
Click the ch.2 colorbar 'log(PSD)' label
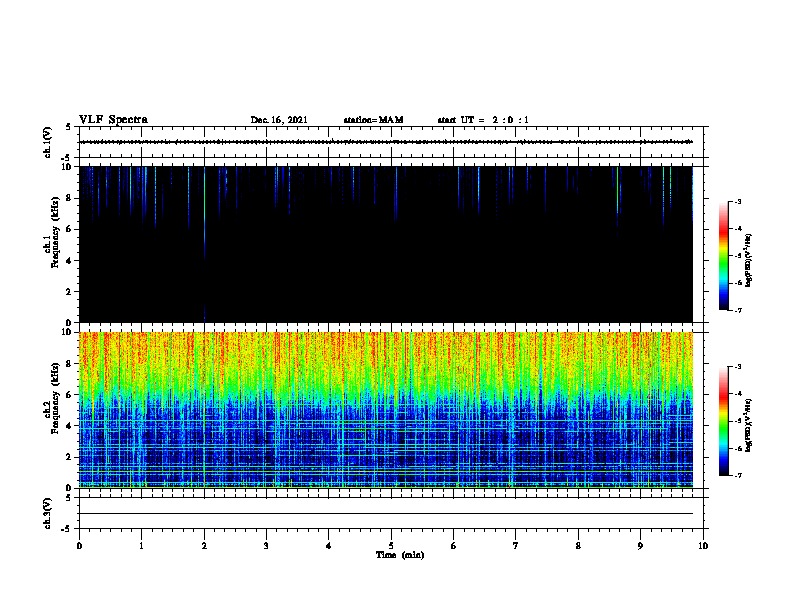point(749,425)
